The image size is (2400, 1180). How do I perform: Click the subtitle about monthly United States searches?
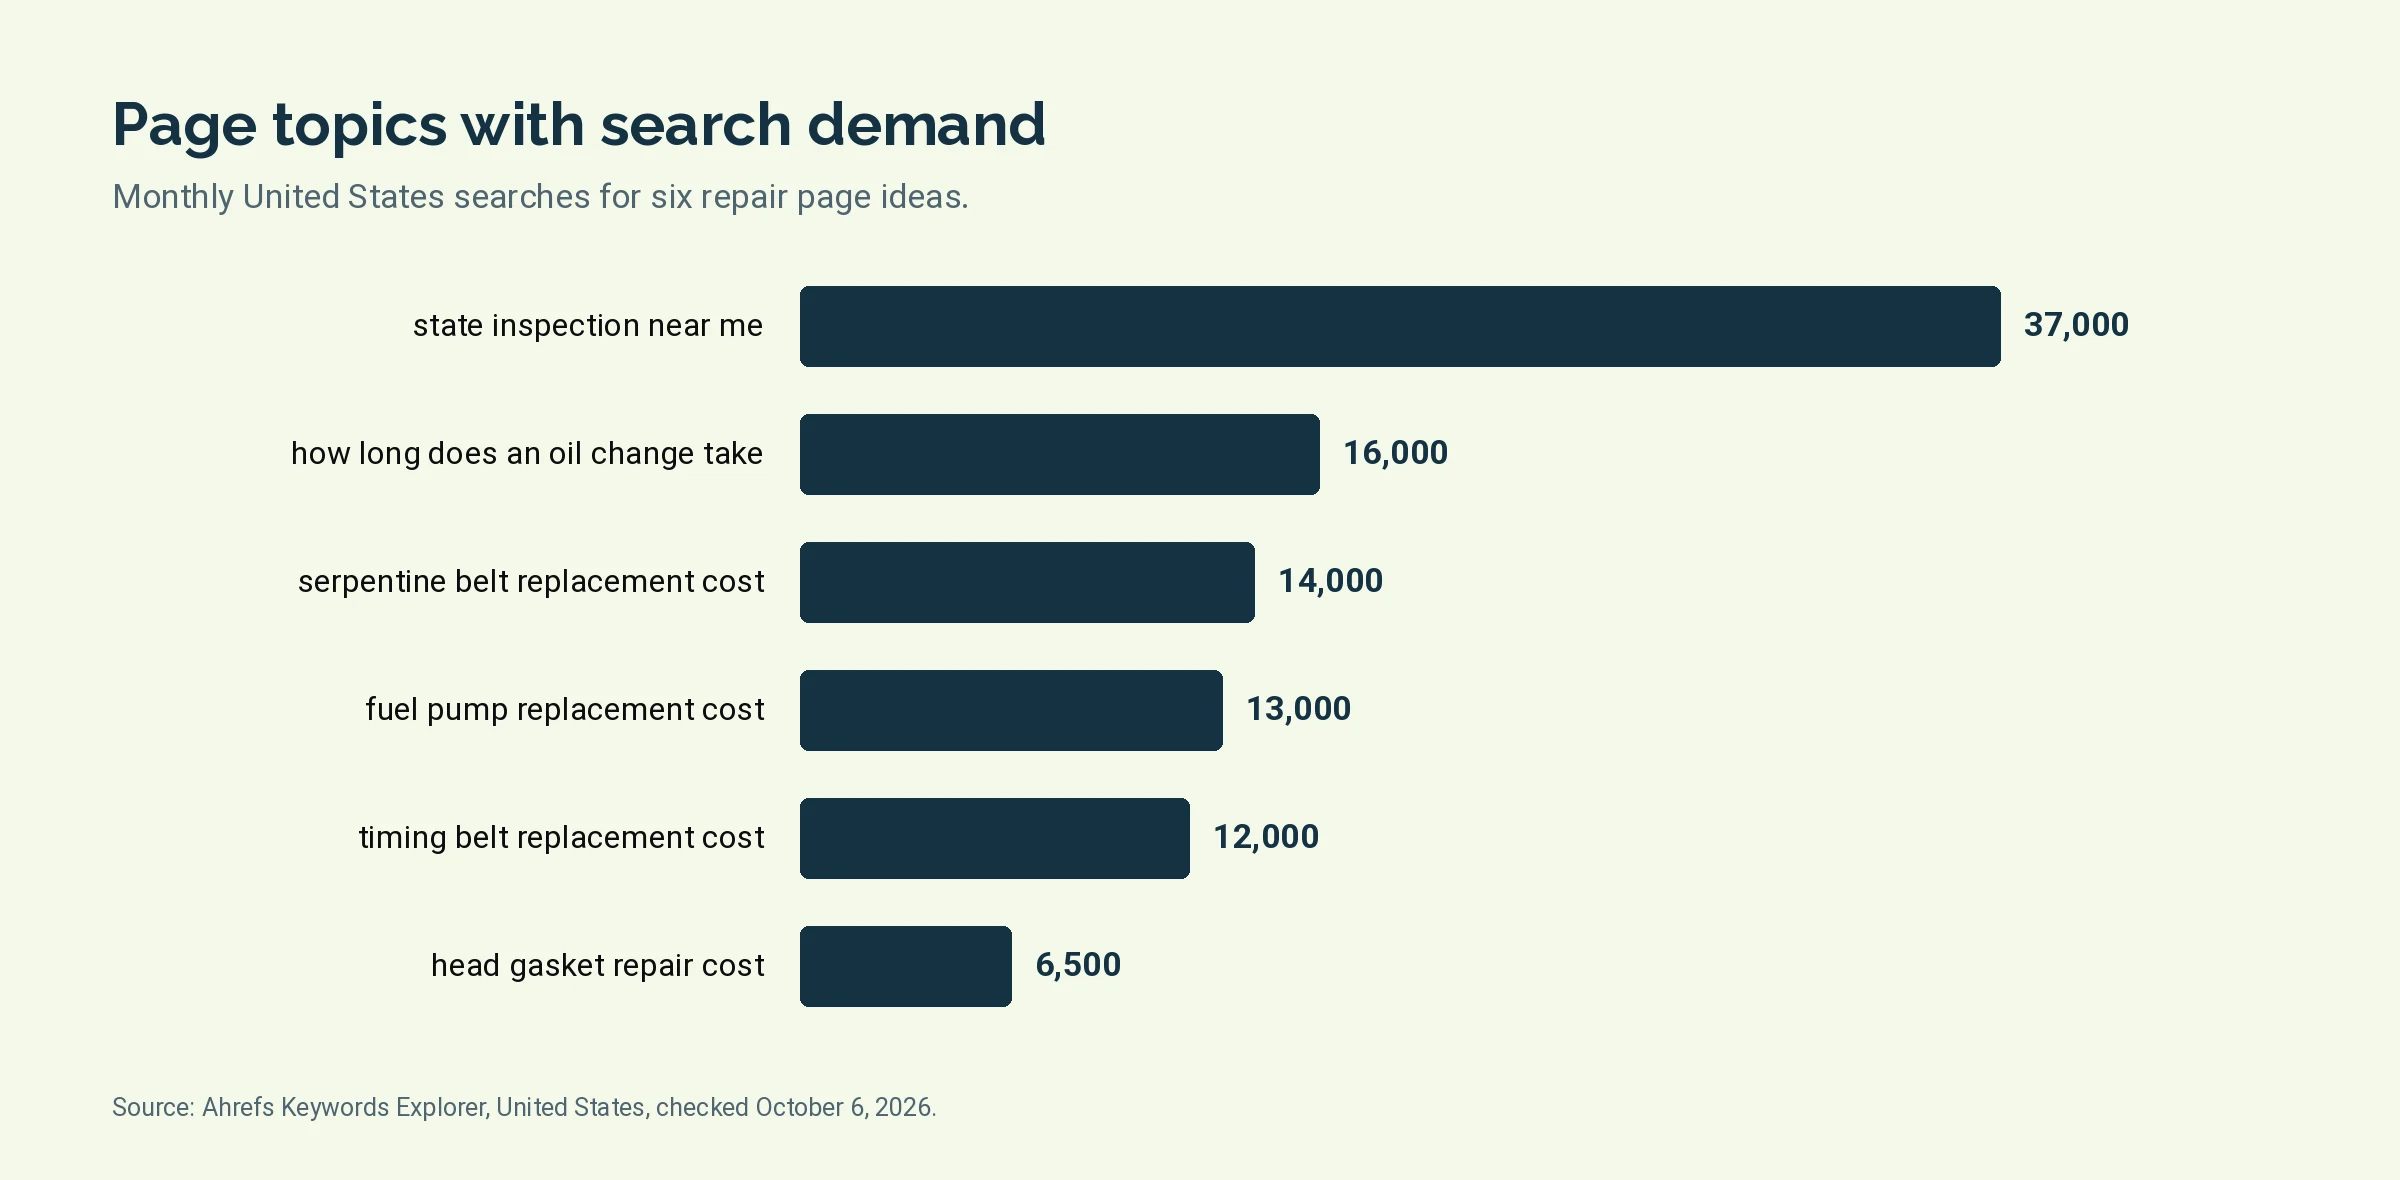[x=540, y=197]
